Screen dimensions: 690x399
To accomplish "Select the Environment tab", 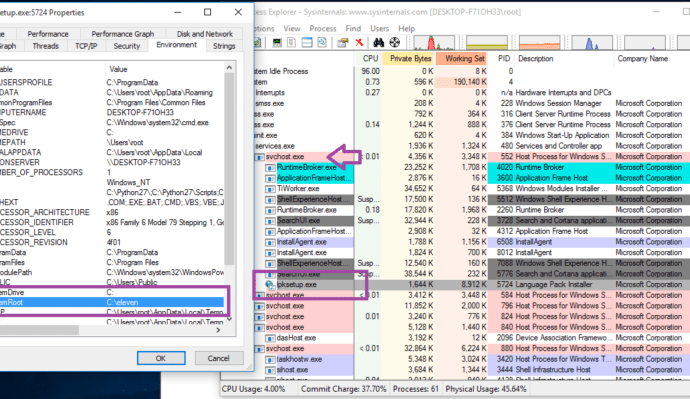I will [176, 45].
